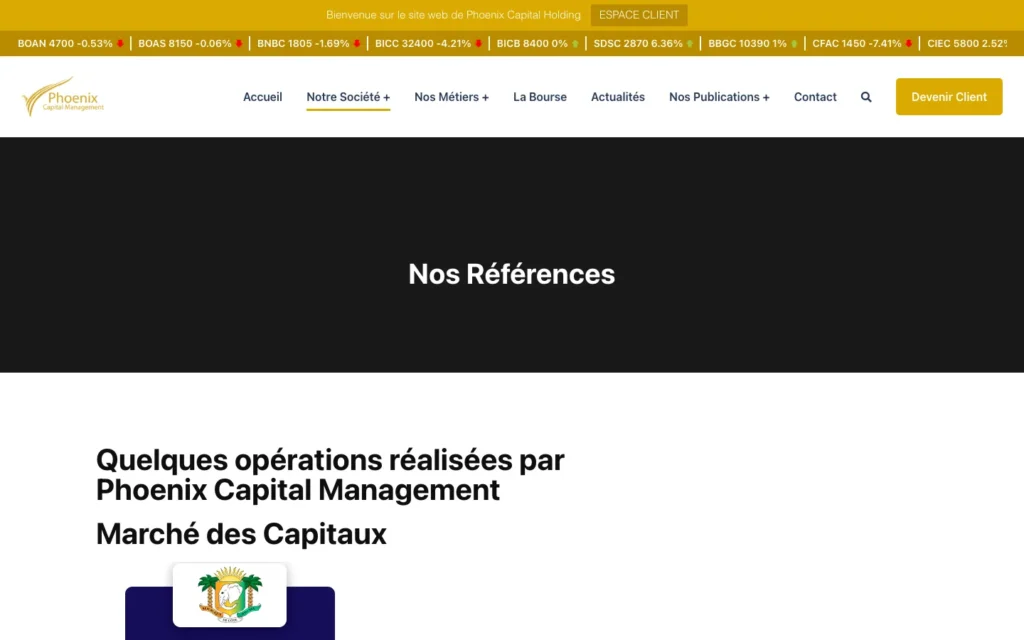
Task: Click the red down arrow beside BOAN
Action: tap(120, 44)
